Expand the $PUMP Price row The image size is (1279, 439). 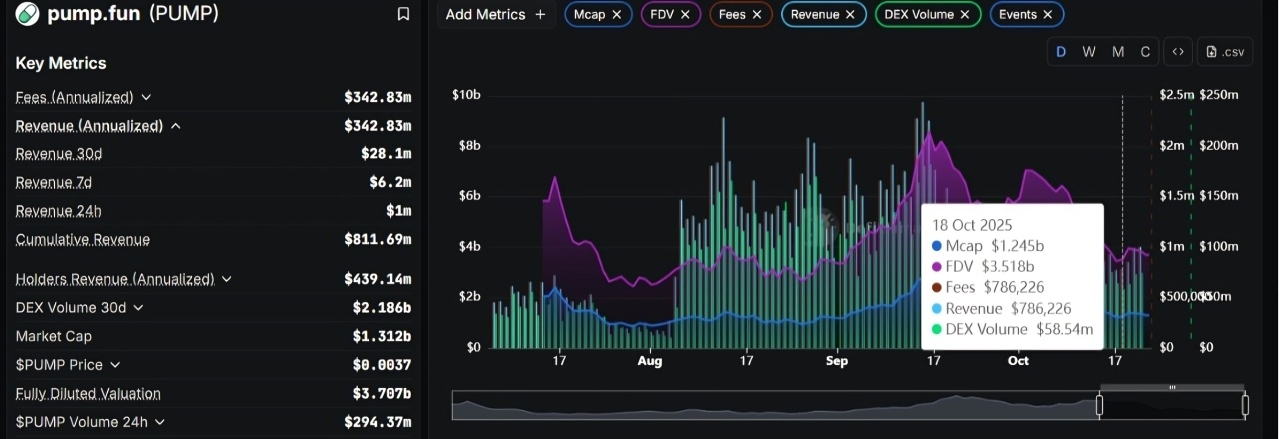click(115, 365)
